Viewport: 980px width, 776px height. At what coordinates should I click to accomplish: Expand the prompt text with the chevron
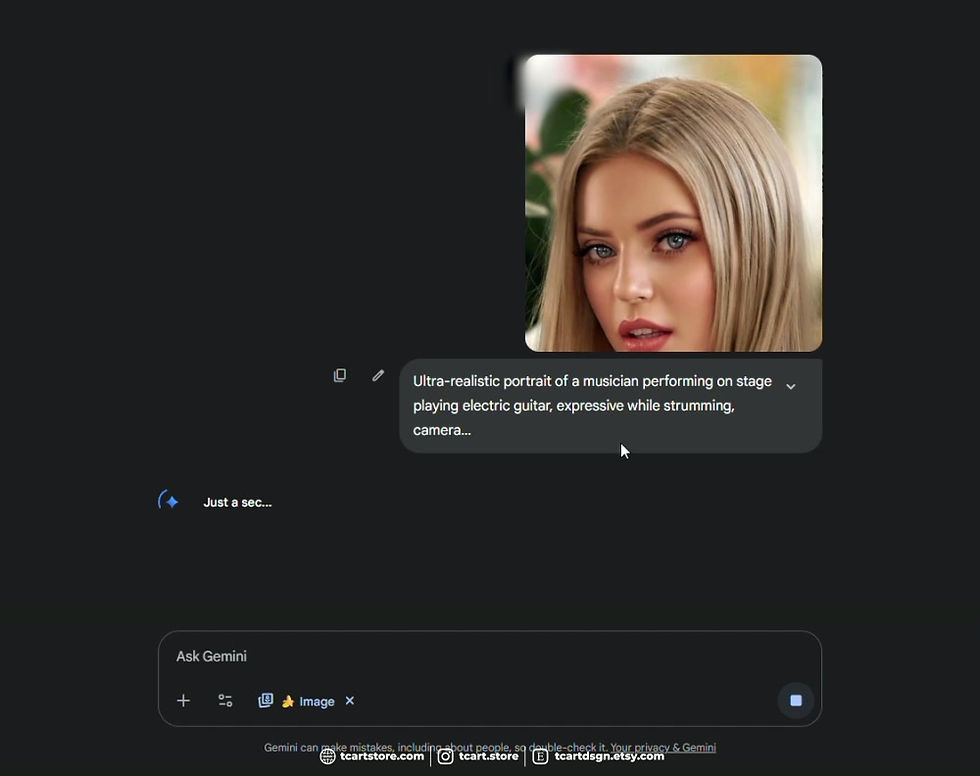point(791,386)
